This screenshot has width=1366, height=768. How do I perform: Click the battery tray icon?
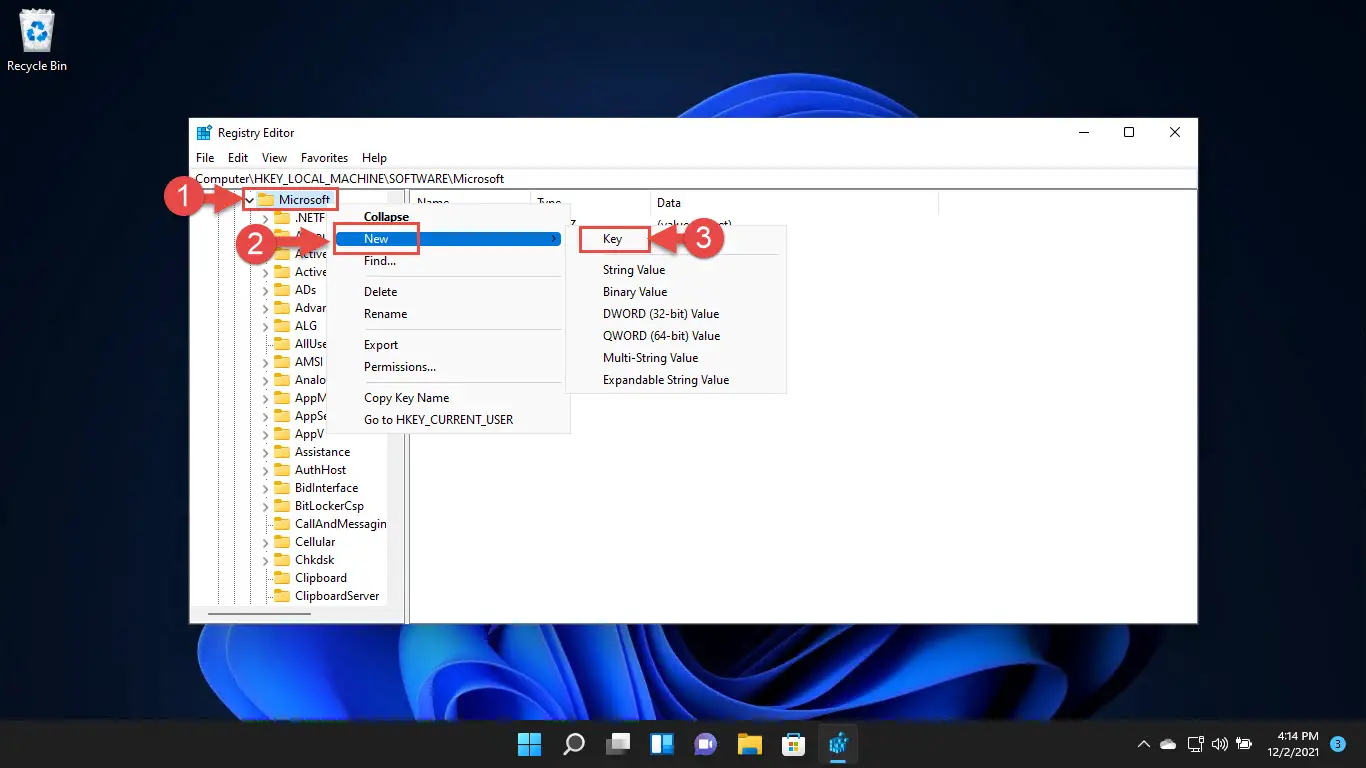pyautogui.click(x=1244, y=744)
